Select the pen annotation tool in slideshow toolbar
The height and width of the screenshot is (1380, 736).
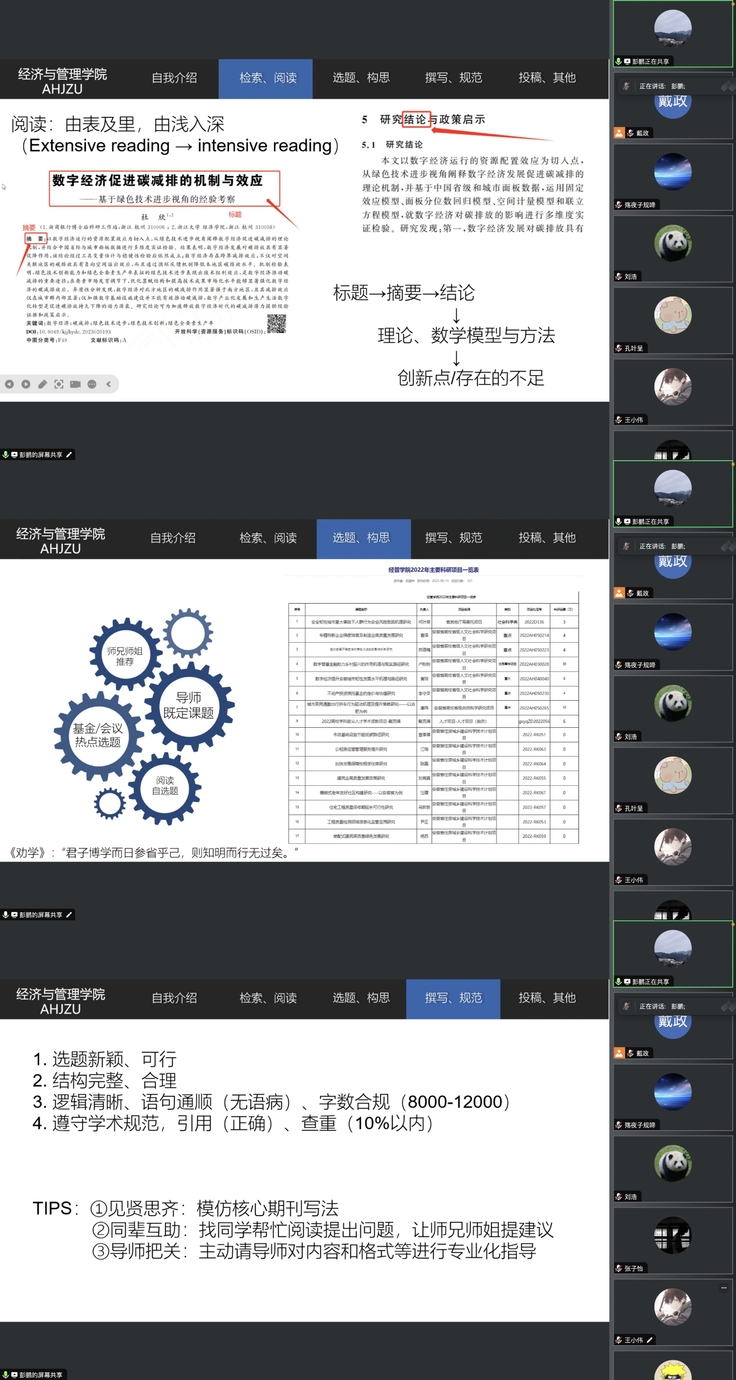point(42,383)
